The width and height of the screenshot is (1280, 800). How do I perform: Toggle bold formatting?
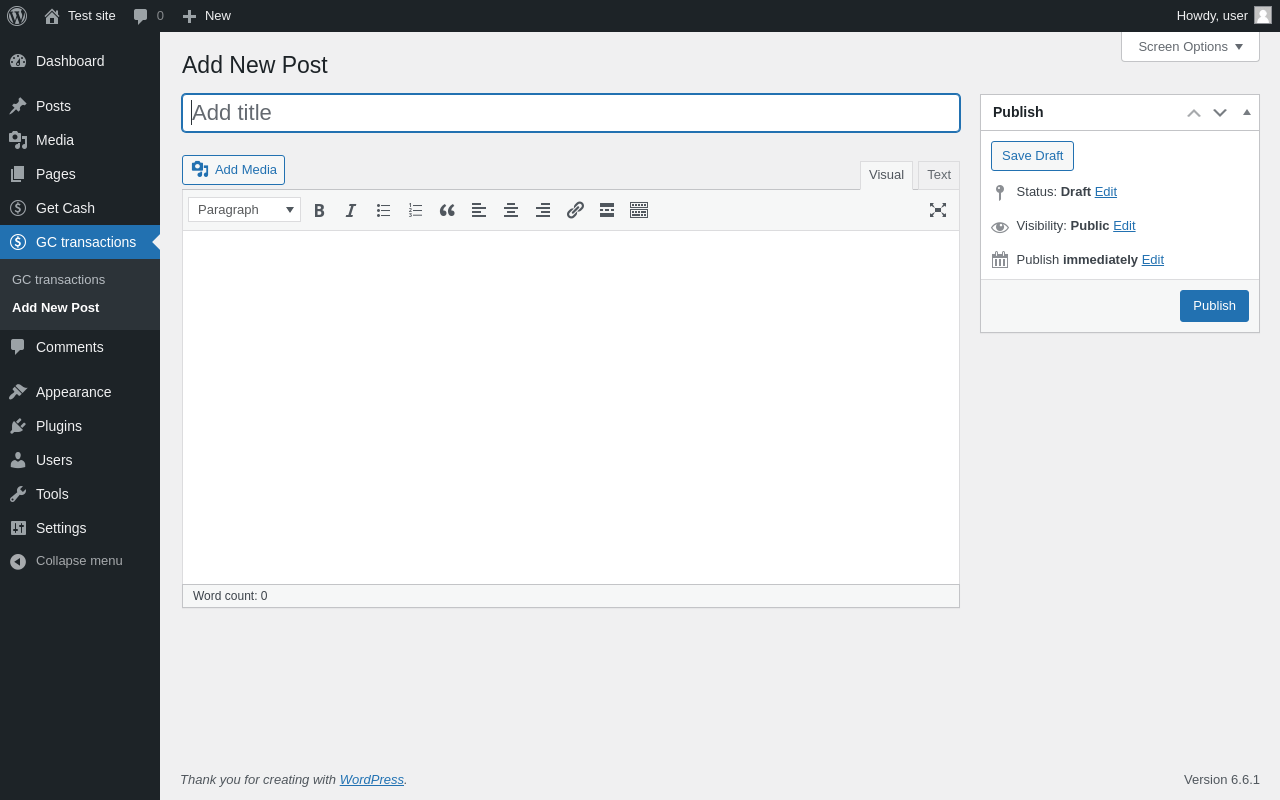click(x=319, y=210)
